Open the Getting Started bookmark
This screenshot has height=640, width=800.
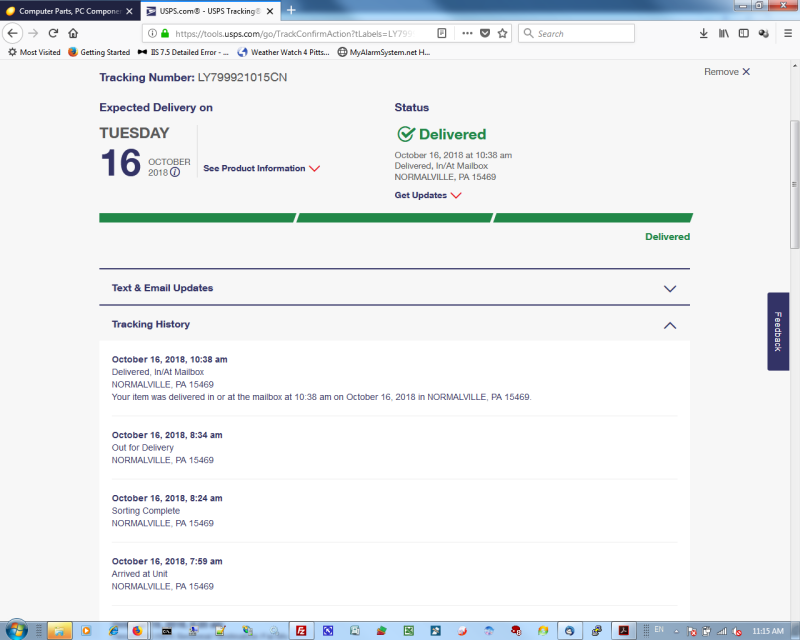coord(98,52)
